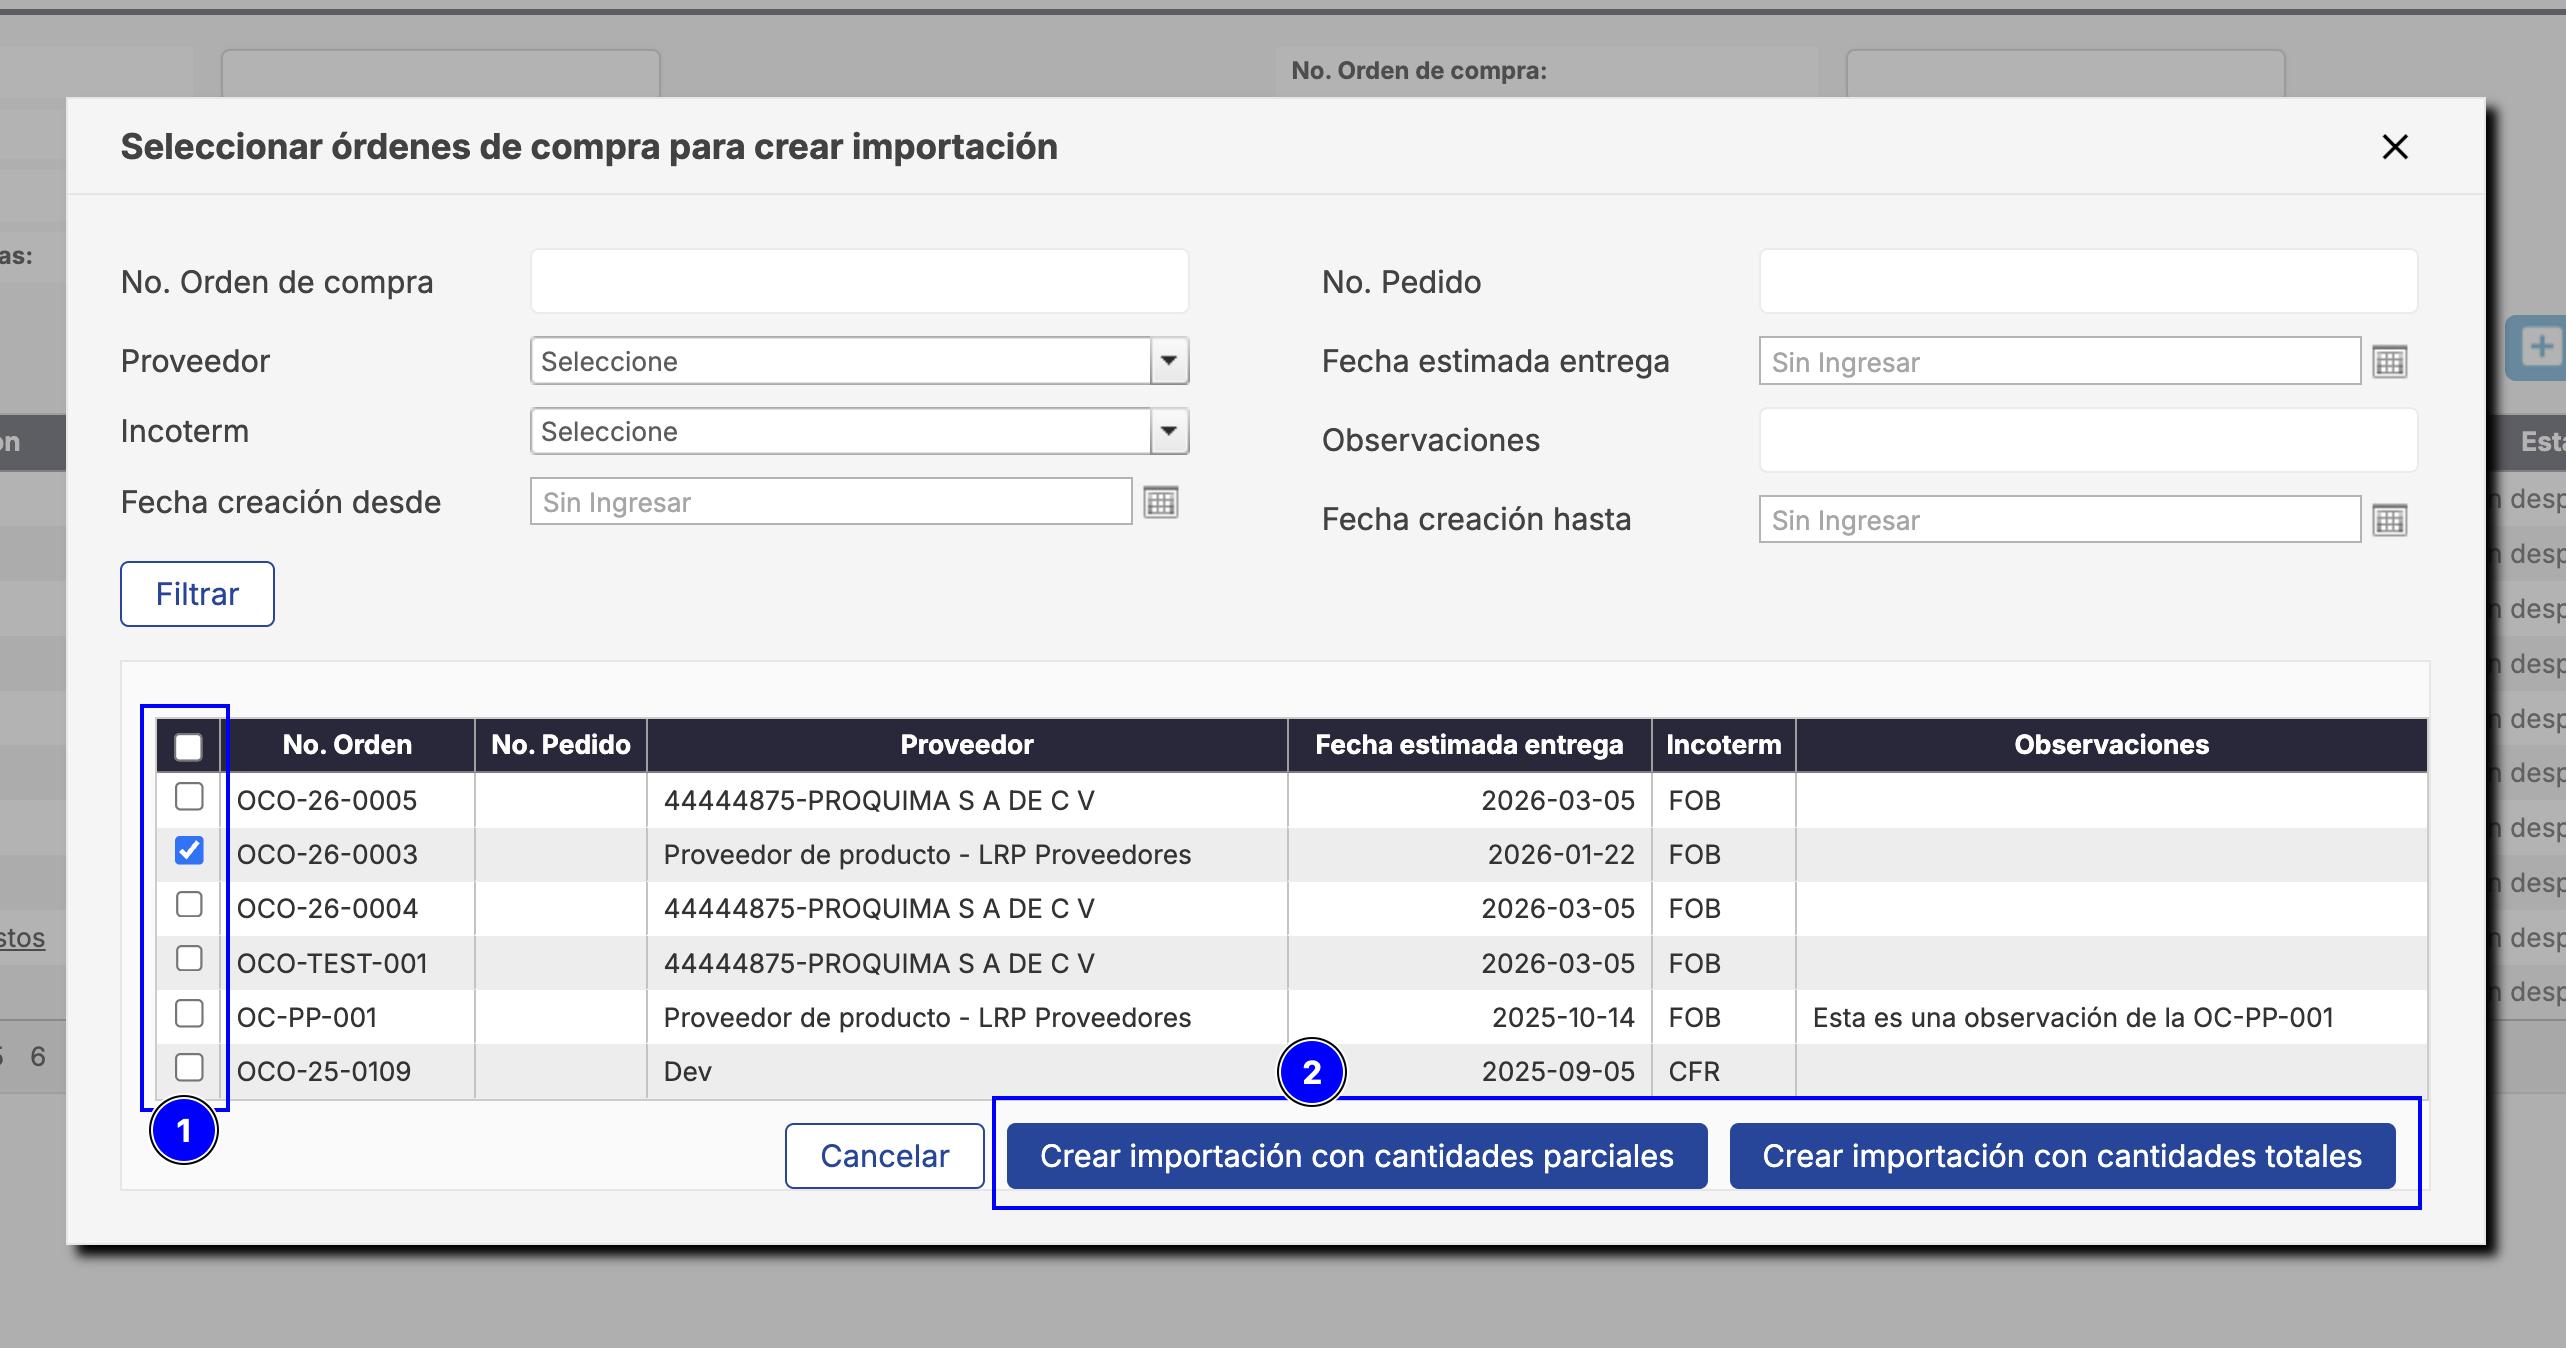Sort by No. Orden column header

(347, 745)
